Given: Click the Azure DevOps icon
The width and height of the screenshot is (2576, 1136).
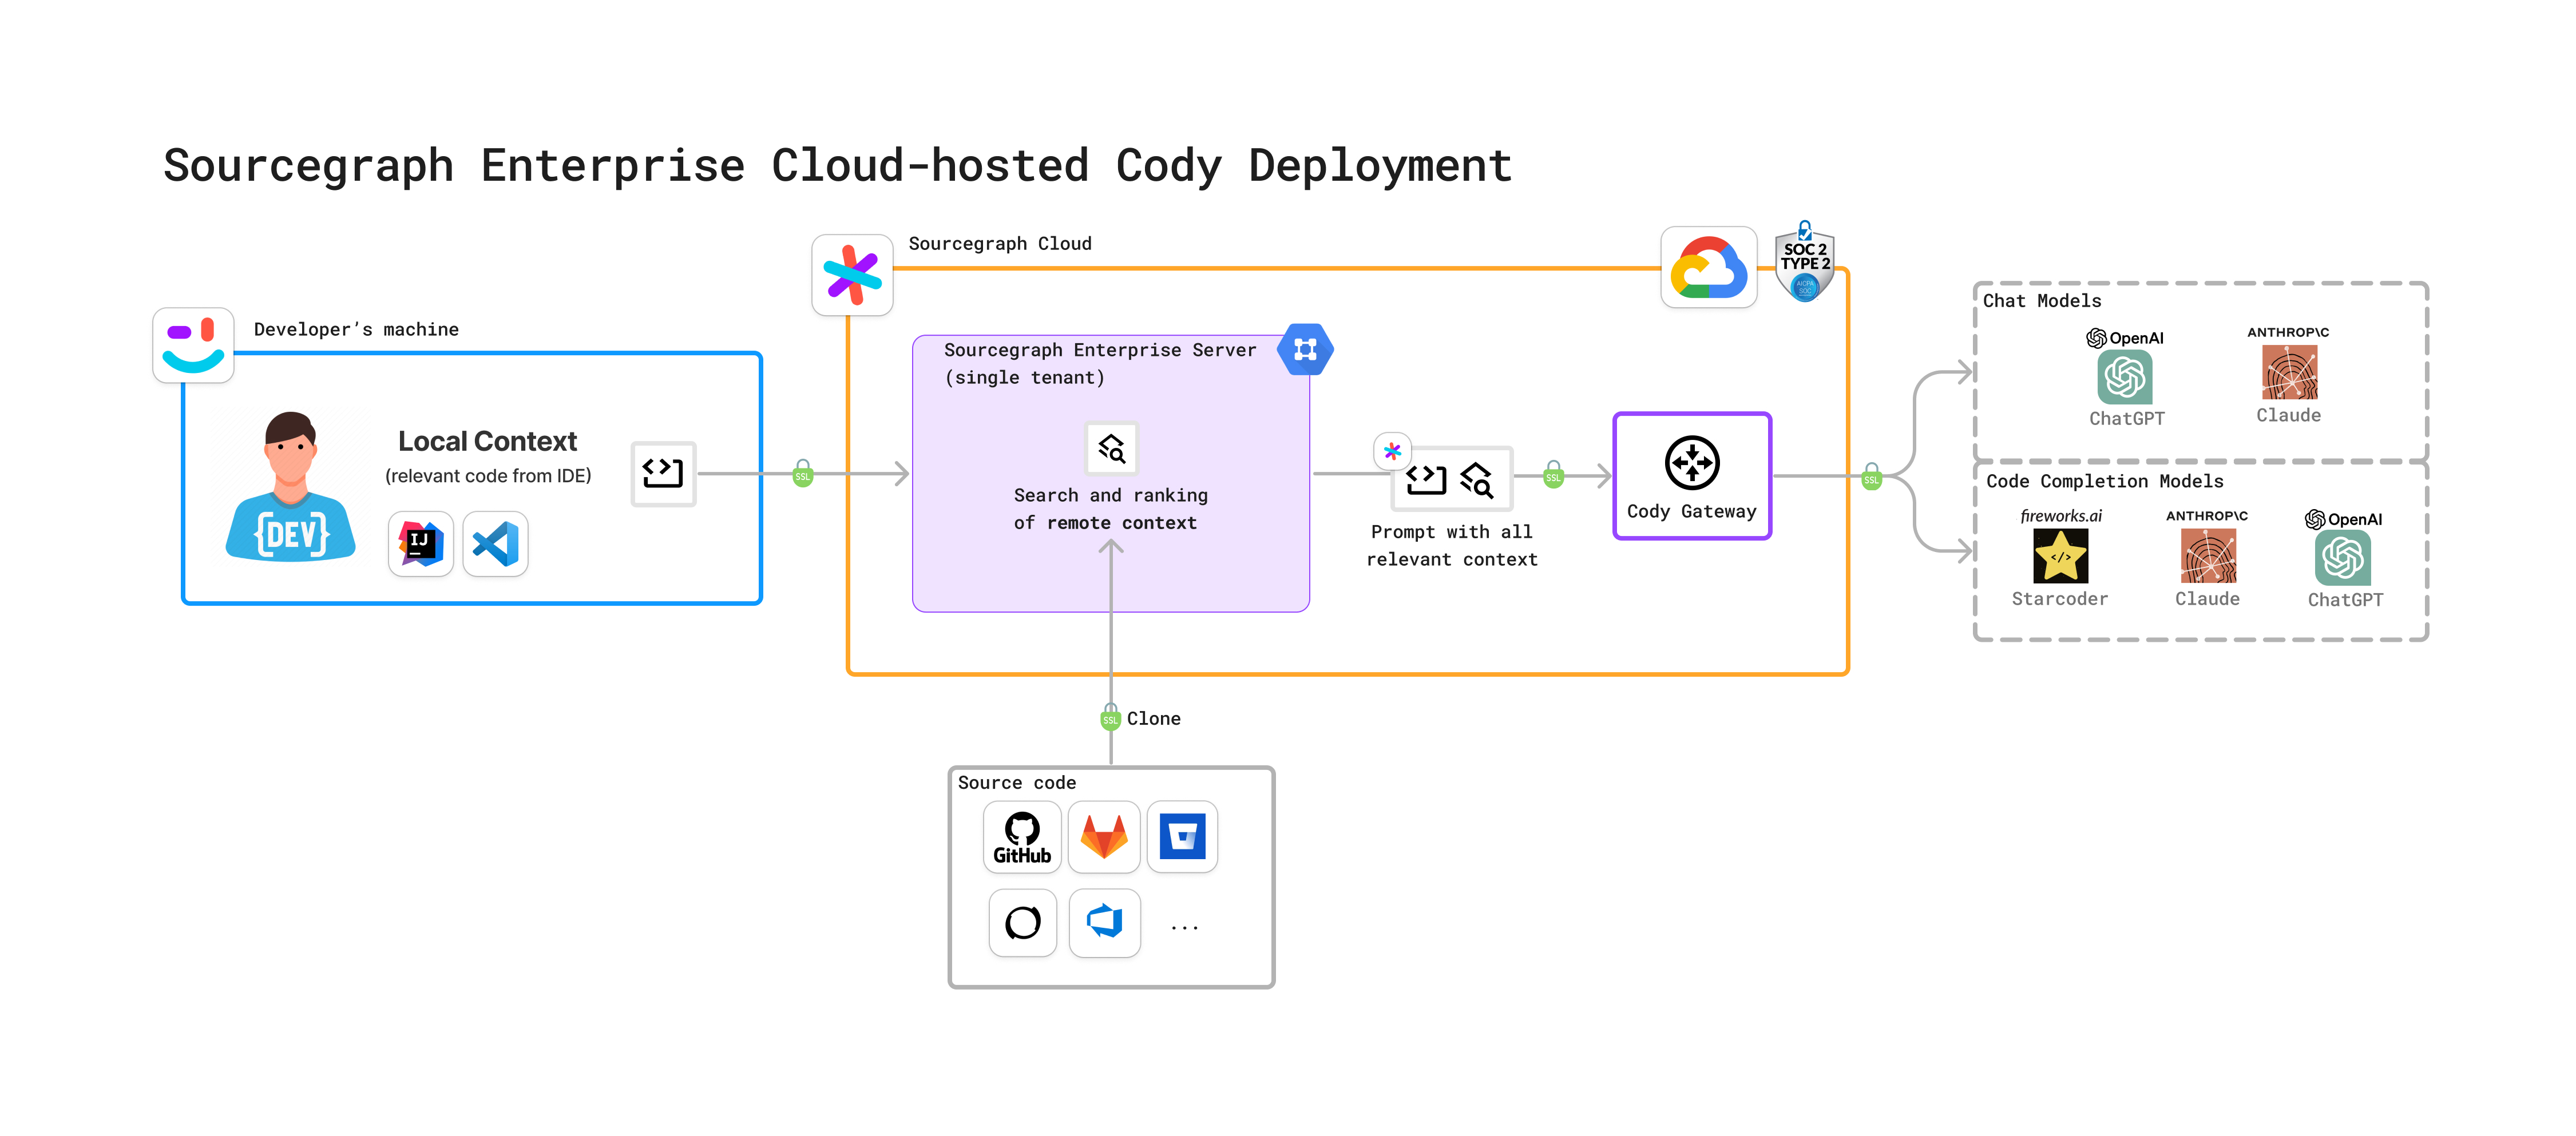Looking at the screenshot, I should 1104,922.
